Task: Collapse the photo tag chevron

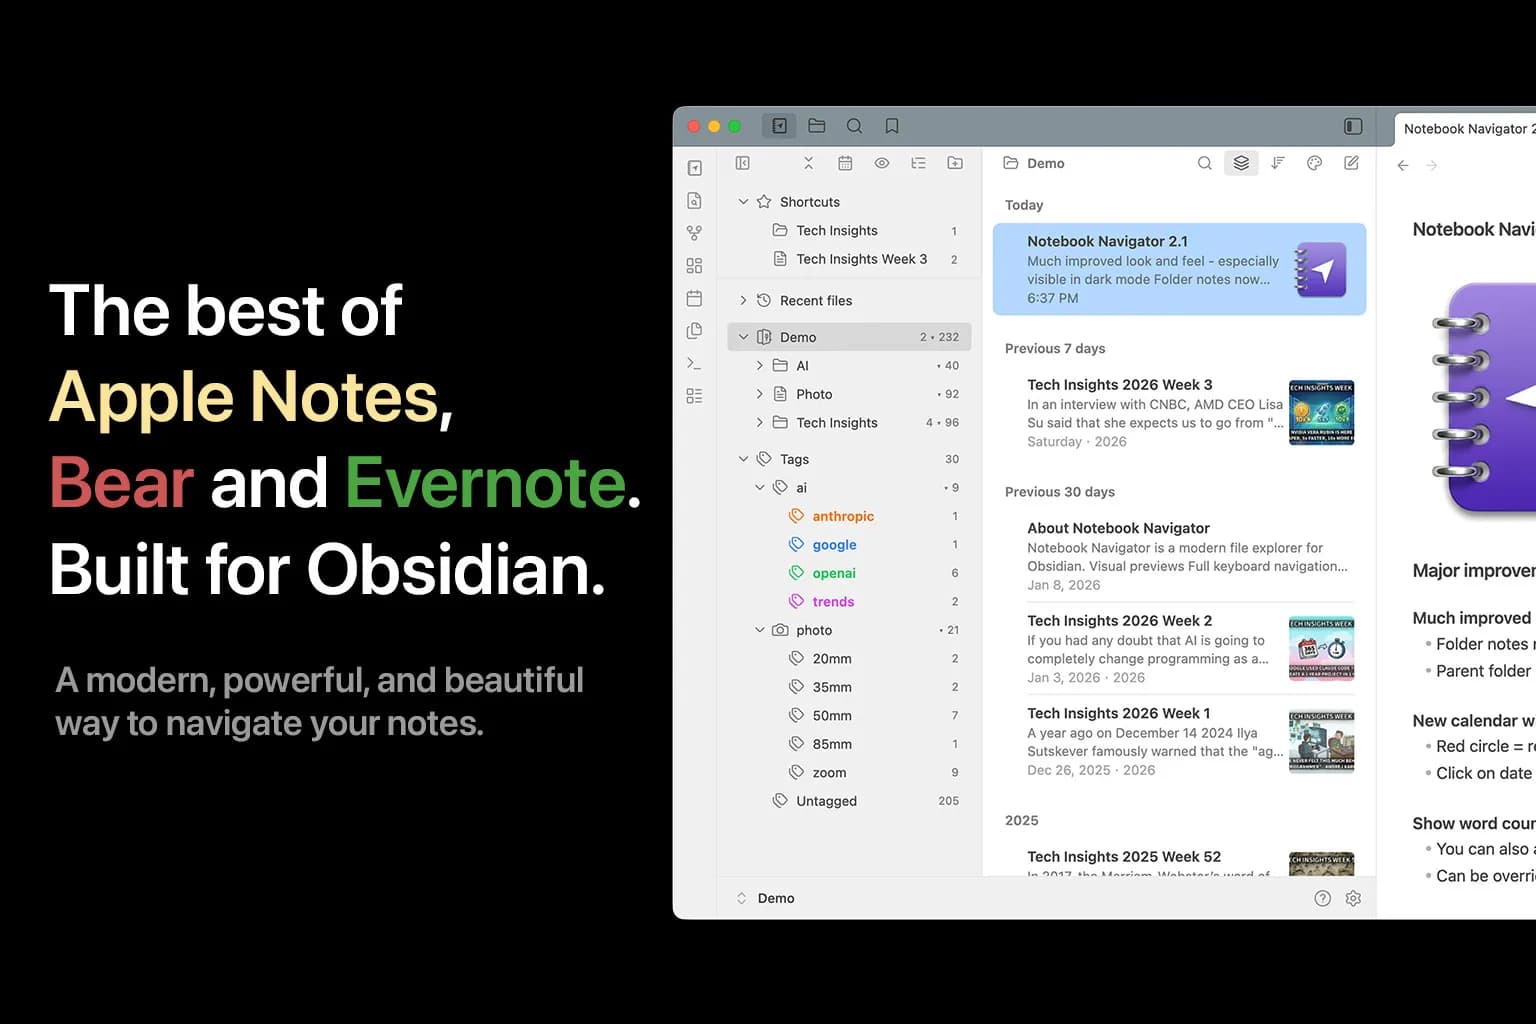Action: coord(760,630)
